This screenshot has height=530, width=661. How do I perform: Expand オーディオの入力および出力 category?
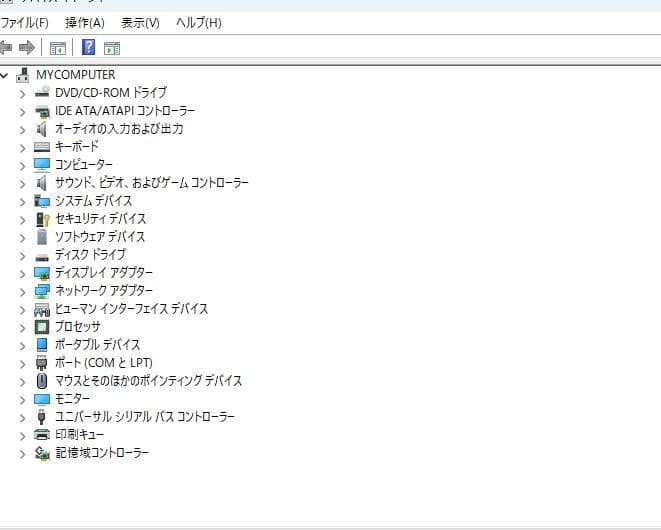click(23, 130)
